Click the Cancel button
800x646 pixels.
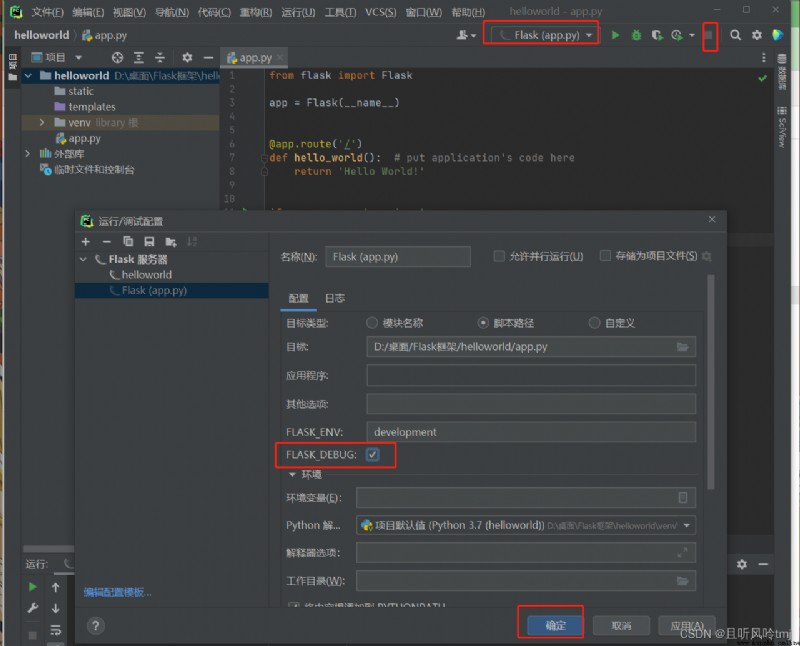(621, 625)
